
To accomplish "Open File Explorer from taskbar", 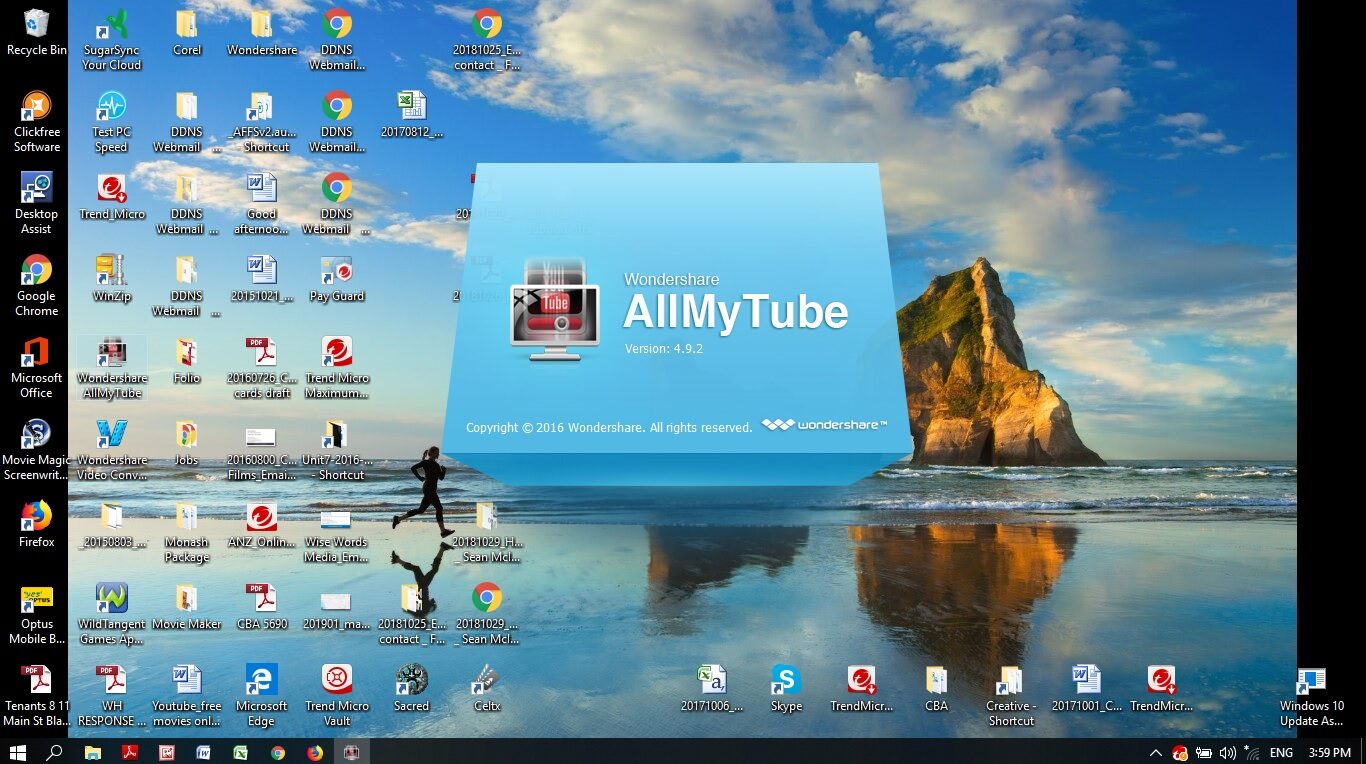I will tap(92, 752).
